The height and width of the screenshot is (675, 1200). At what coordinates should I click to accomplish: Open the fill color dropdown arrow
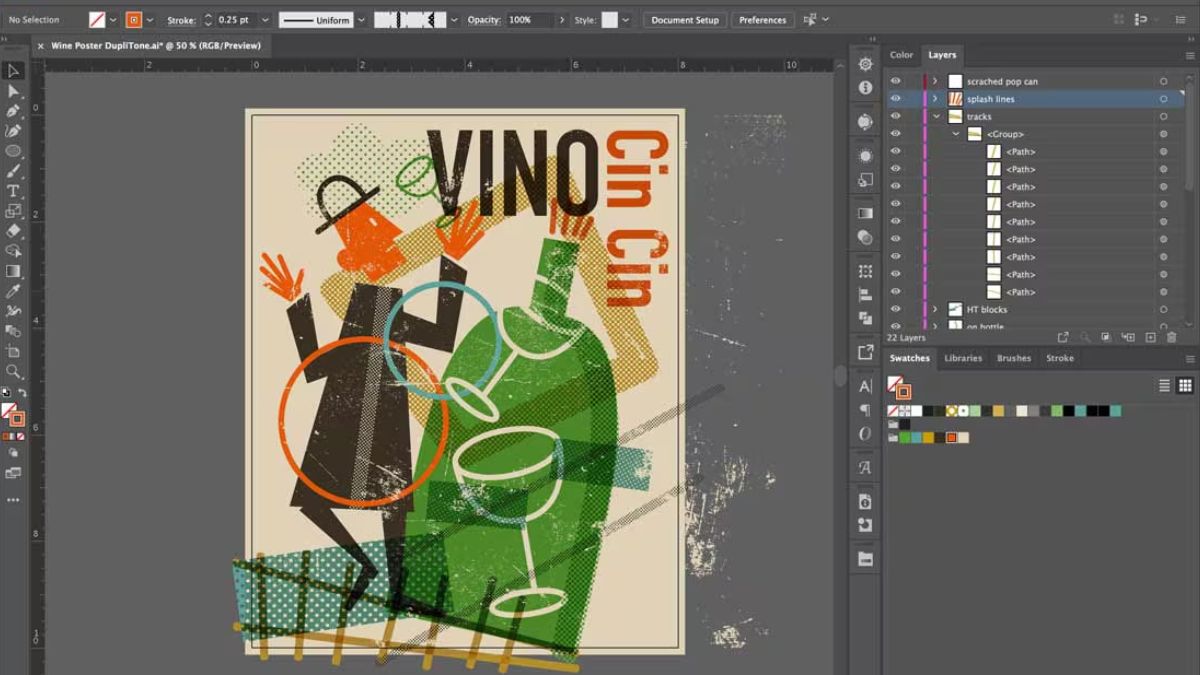[x=113, y=20]
